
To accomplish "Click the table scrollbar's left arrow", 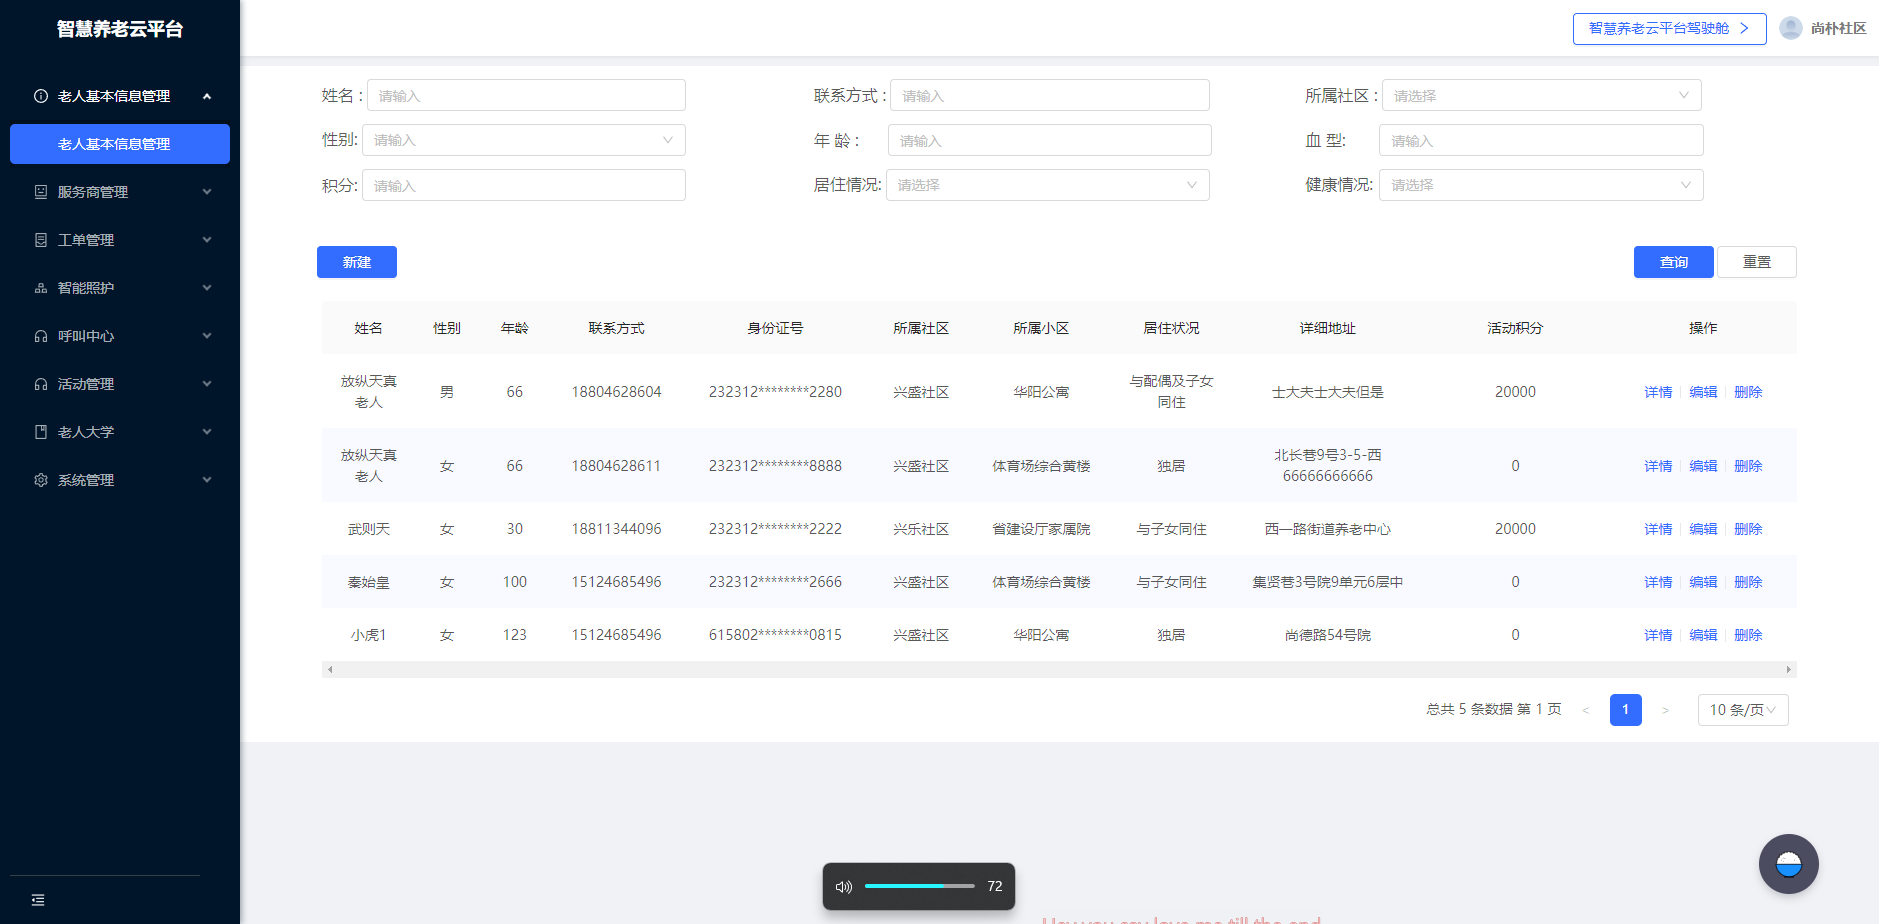I will point(330,669).
